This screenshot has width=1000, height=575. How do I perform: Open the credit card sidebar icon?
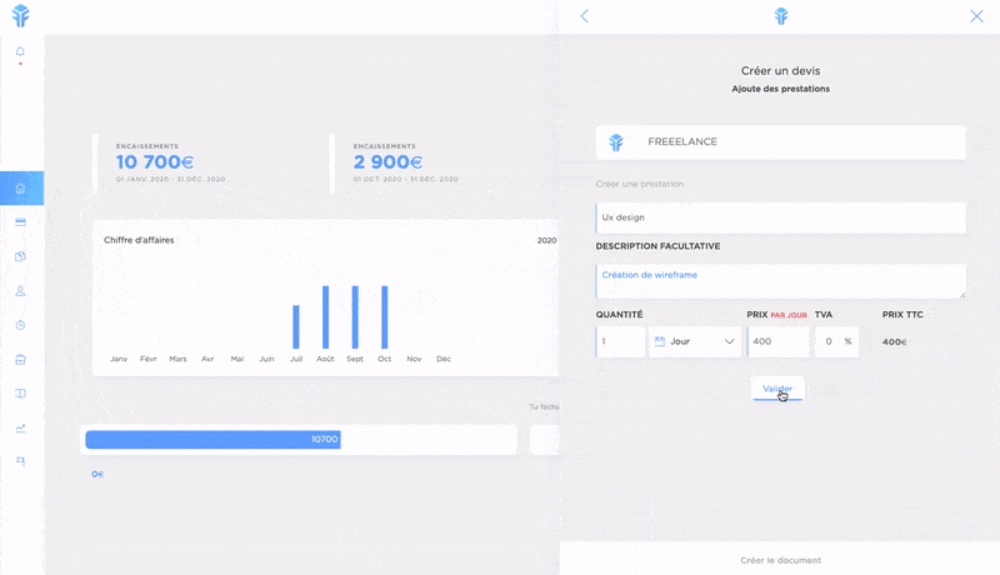(x=20, y=222)
